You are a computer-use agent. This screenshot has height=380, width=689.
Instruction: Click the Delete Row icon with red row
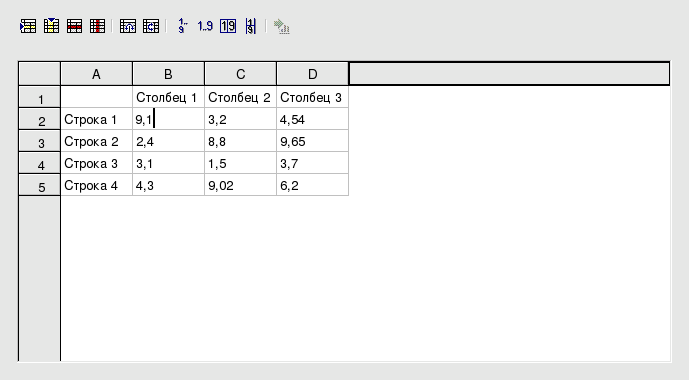click(x=74, y=26)
